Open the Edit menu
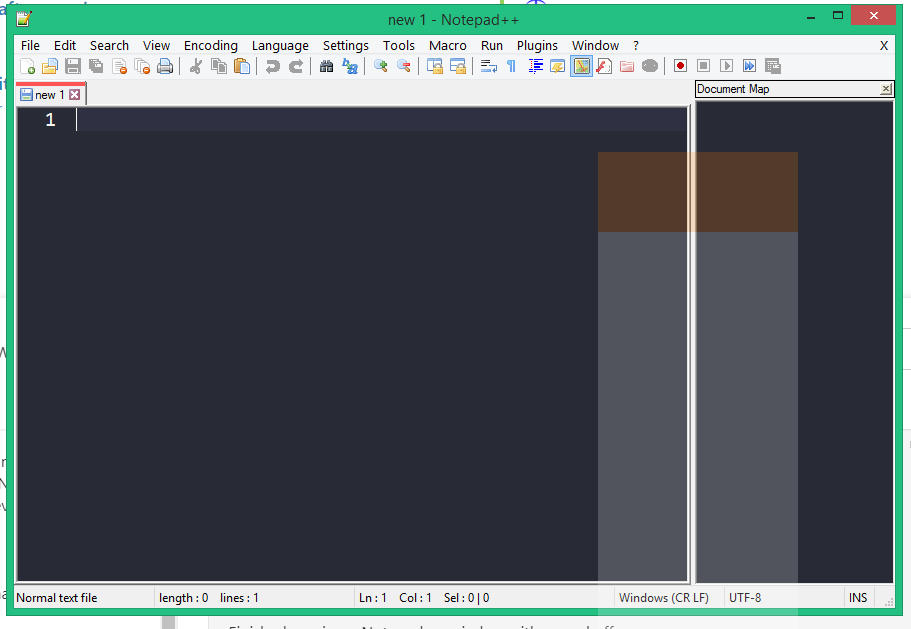This screenshot has width=911, height=629. coord(65,45)
